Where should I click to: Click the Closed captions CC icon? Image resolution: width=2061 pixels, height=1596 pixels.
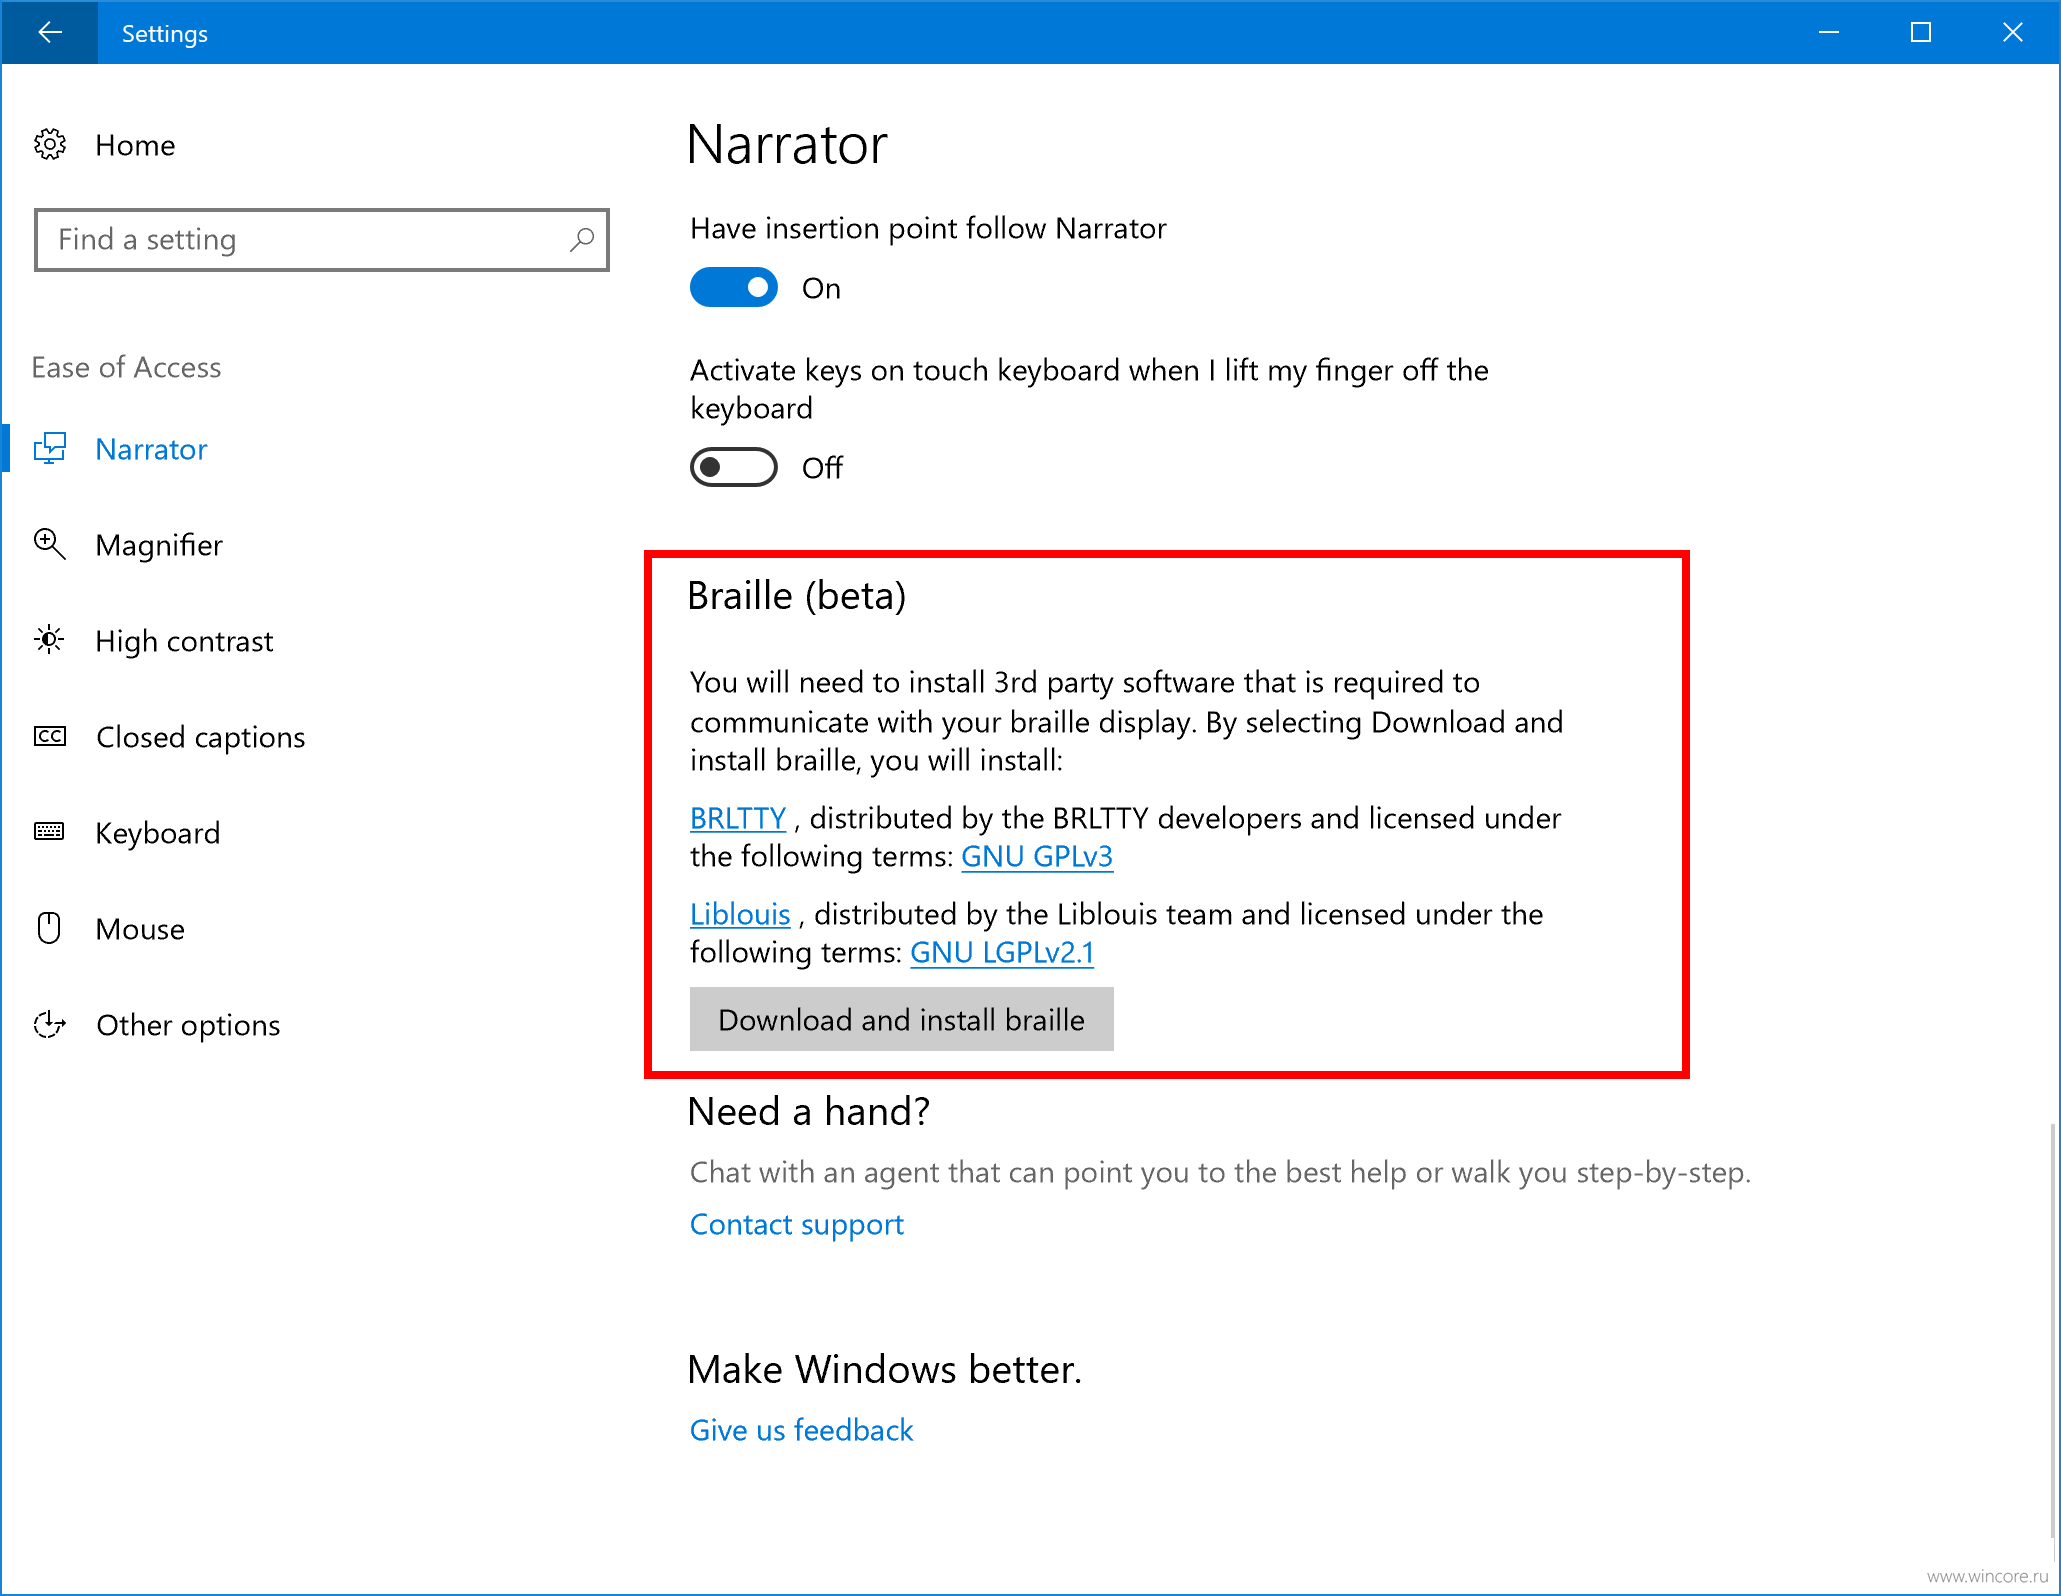(50, 737)
